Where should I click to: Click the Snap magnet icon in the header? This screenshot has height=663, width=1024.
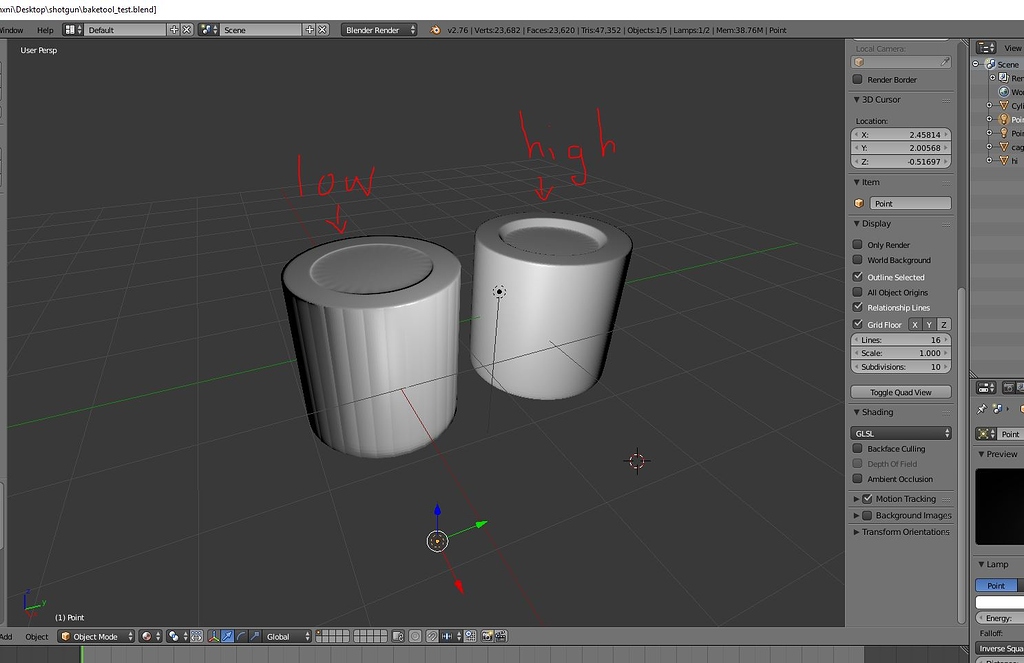point(432,637)
